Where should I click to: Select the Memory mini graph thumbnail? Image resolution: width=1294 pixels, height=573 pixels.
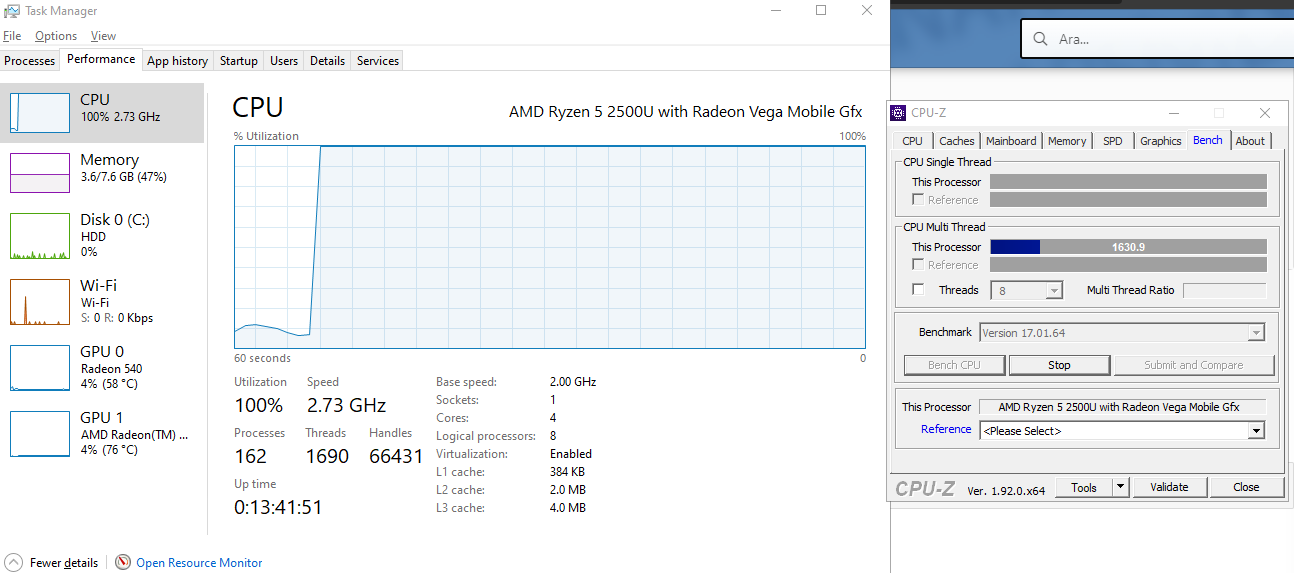coord(40,172)
